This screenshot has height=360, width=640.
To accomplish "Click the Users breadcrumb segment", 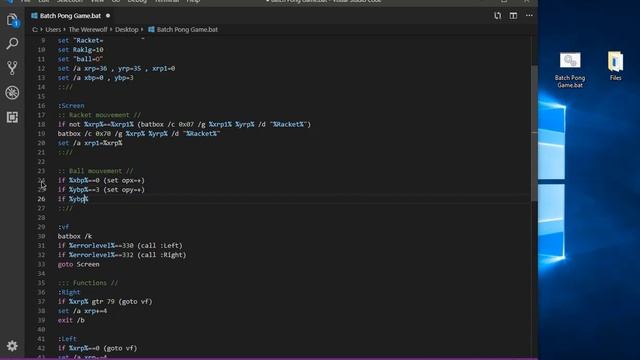I will tap(53, 29).
